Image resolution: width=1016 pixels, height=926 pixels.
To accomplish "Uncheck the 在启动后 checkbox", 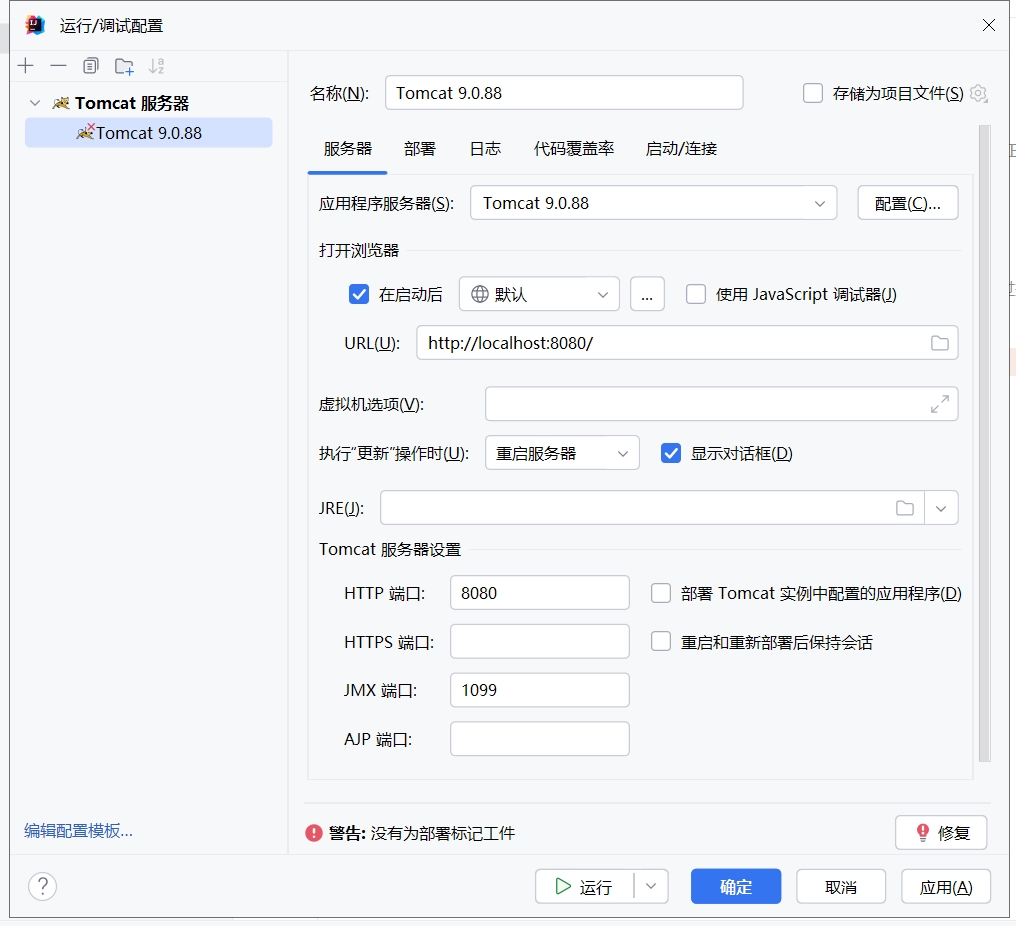I will 359,294.
